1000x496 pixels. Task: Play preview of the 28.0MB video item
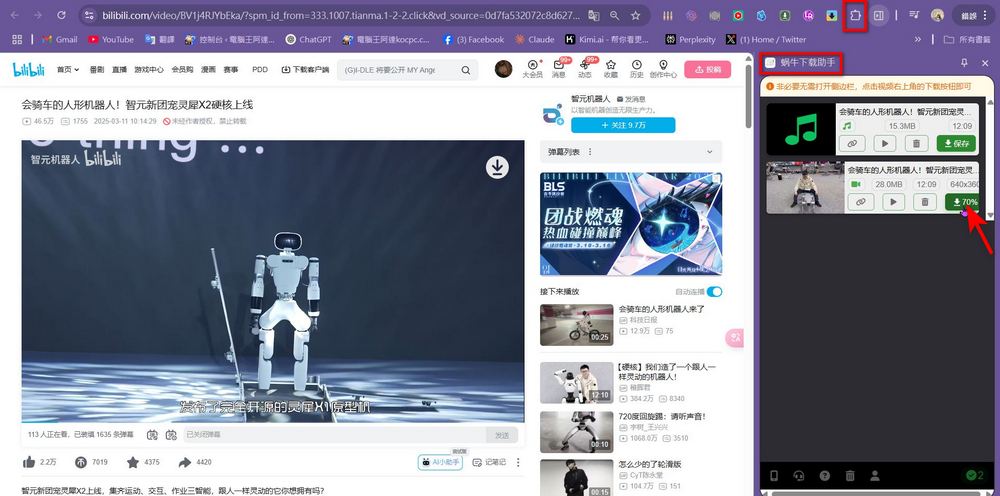point(893,202)
